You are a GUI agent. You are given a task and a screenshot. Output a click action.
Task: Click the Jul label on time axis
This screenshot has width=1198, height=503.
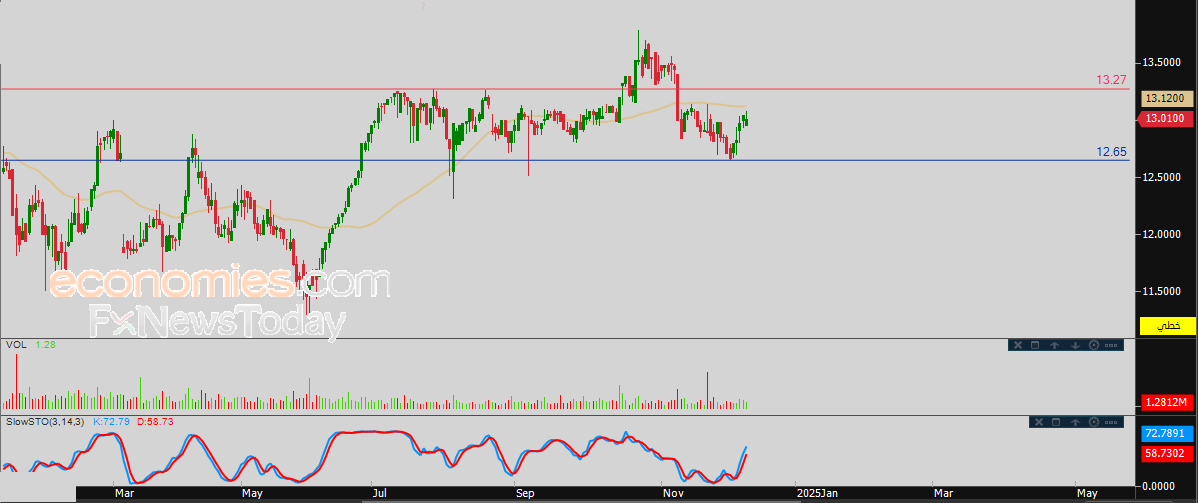point(379,495)
